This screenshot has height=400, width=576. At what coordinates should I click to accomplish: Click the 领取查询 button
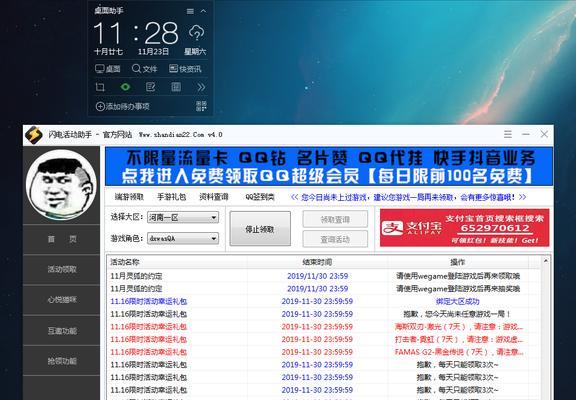click(335, 219)
